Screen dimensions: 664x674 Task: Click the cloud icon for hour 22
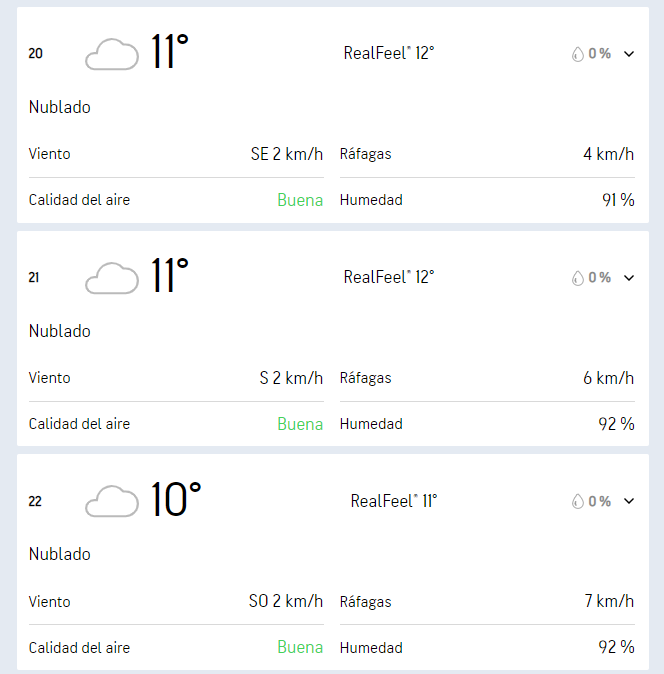112,501
